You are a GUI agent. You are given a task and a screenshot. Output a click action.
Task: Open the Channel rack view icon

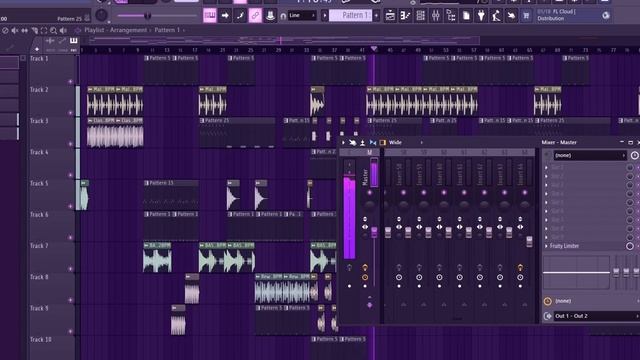click(x=420, y=16)
